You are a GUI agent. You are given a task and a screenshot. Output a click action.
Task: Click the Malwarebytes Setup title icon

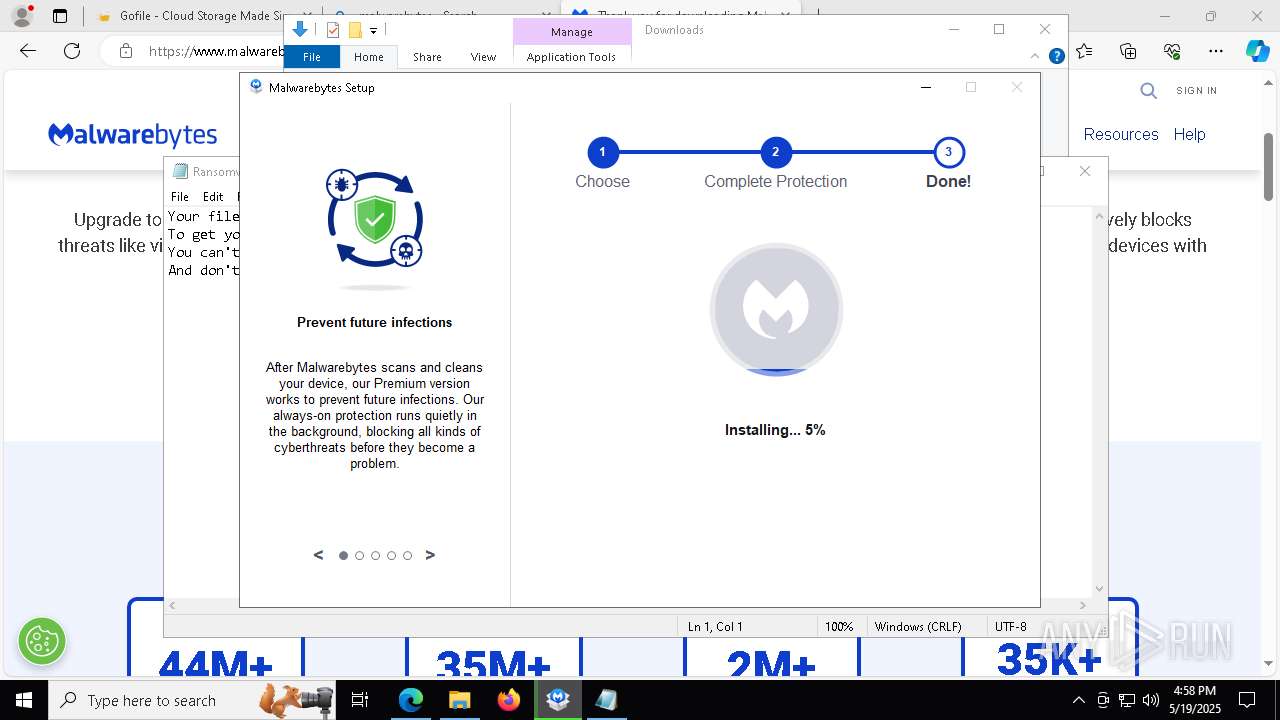(x=257, y=87)
